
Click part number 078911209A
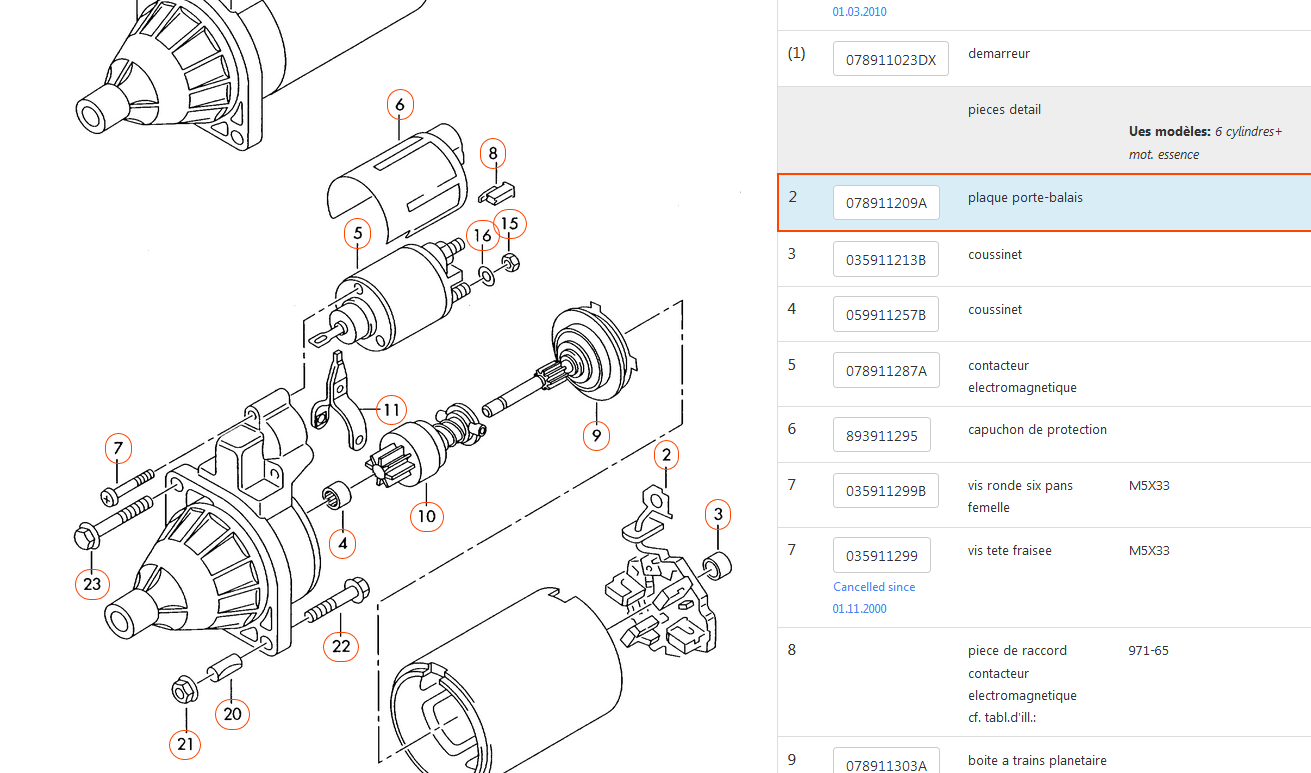(886, 203)
